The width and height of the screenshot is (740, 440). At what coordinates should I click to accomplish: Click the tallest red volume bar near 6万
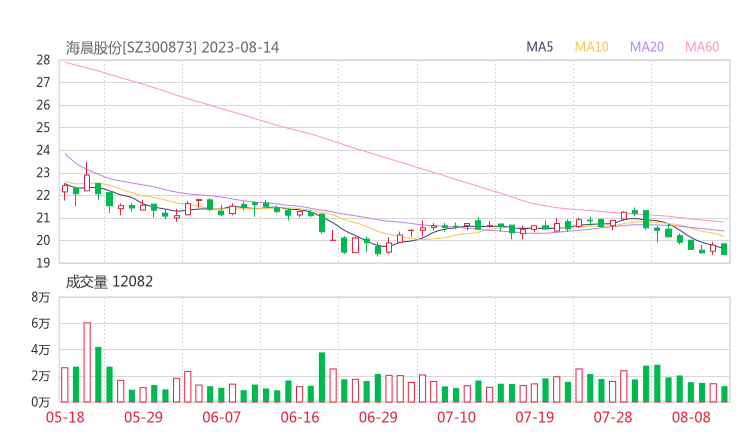[87, 363]
